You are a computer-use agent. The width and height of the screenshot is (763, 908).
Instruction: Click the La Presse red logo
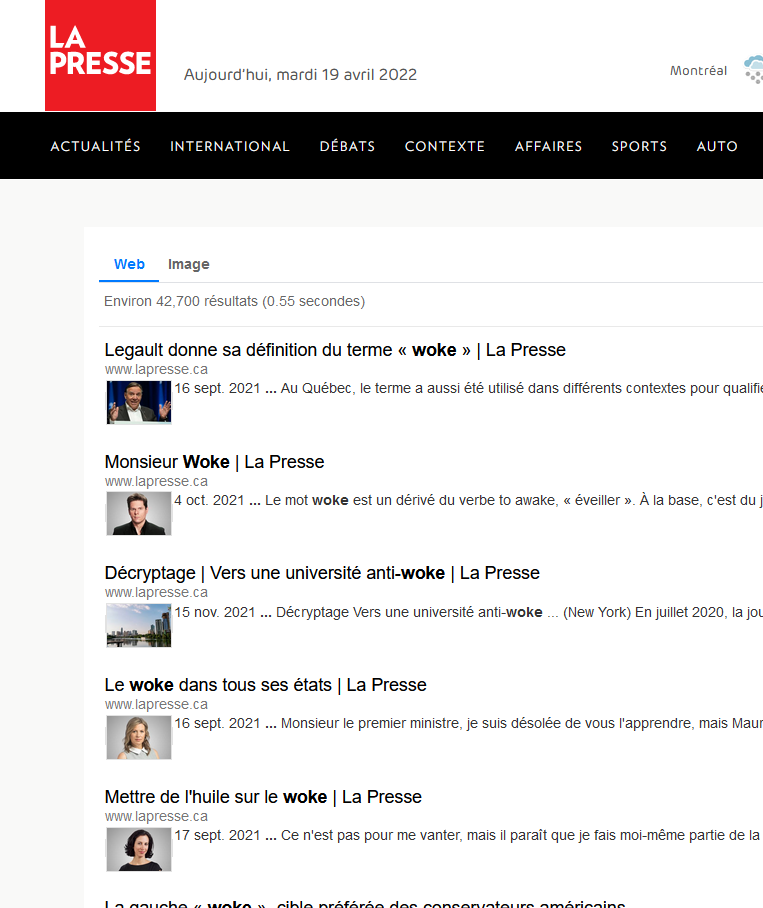coord(100,55)
